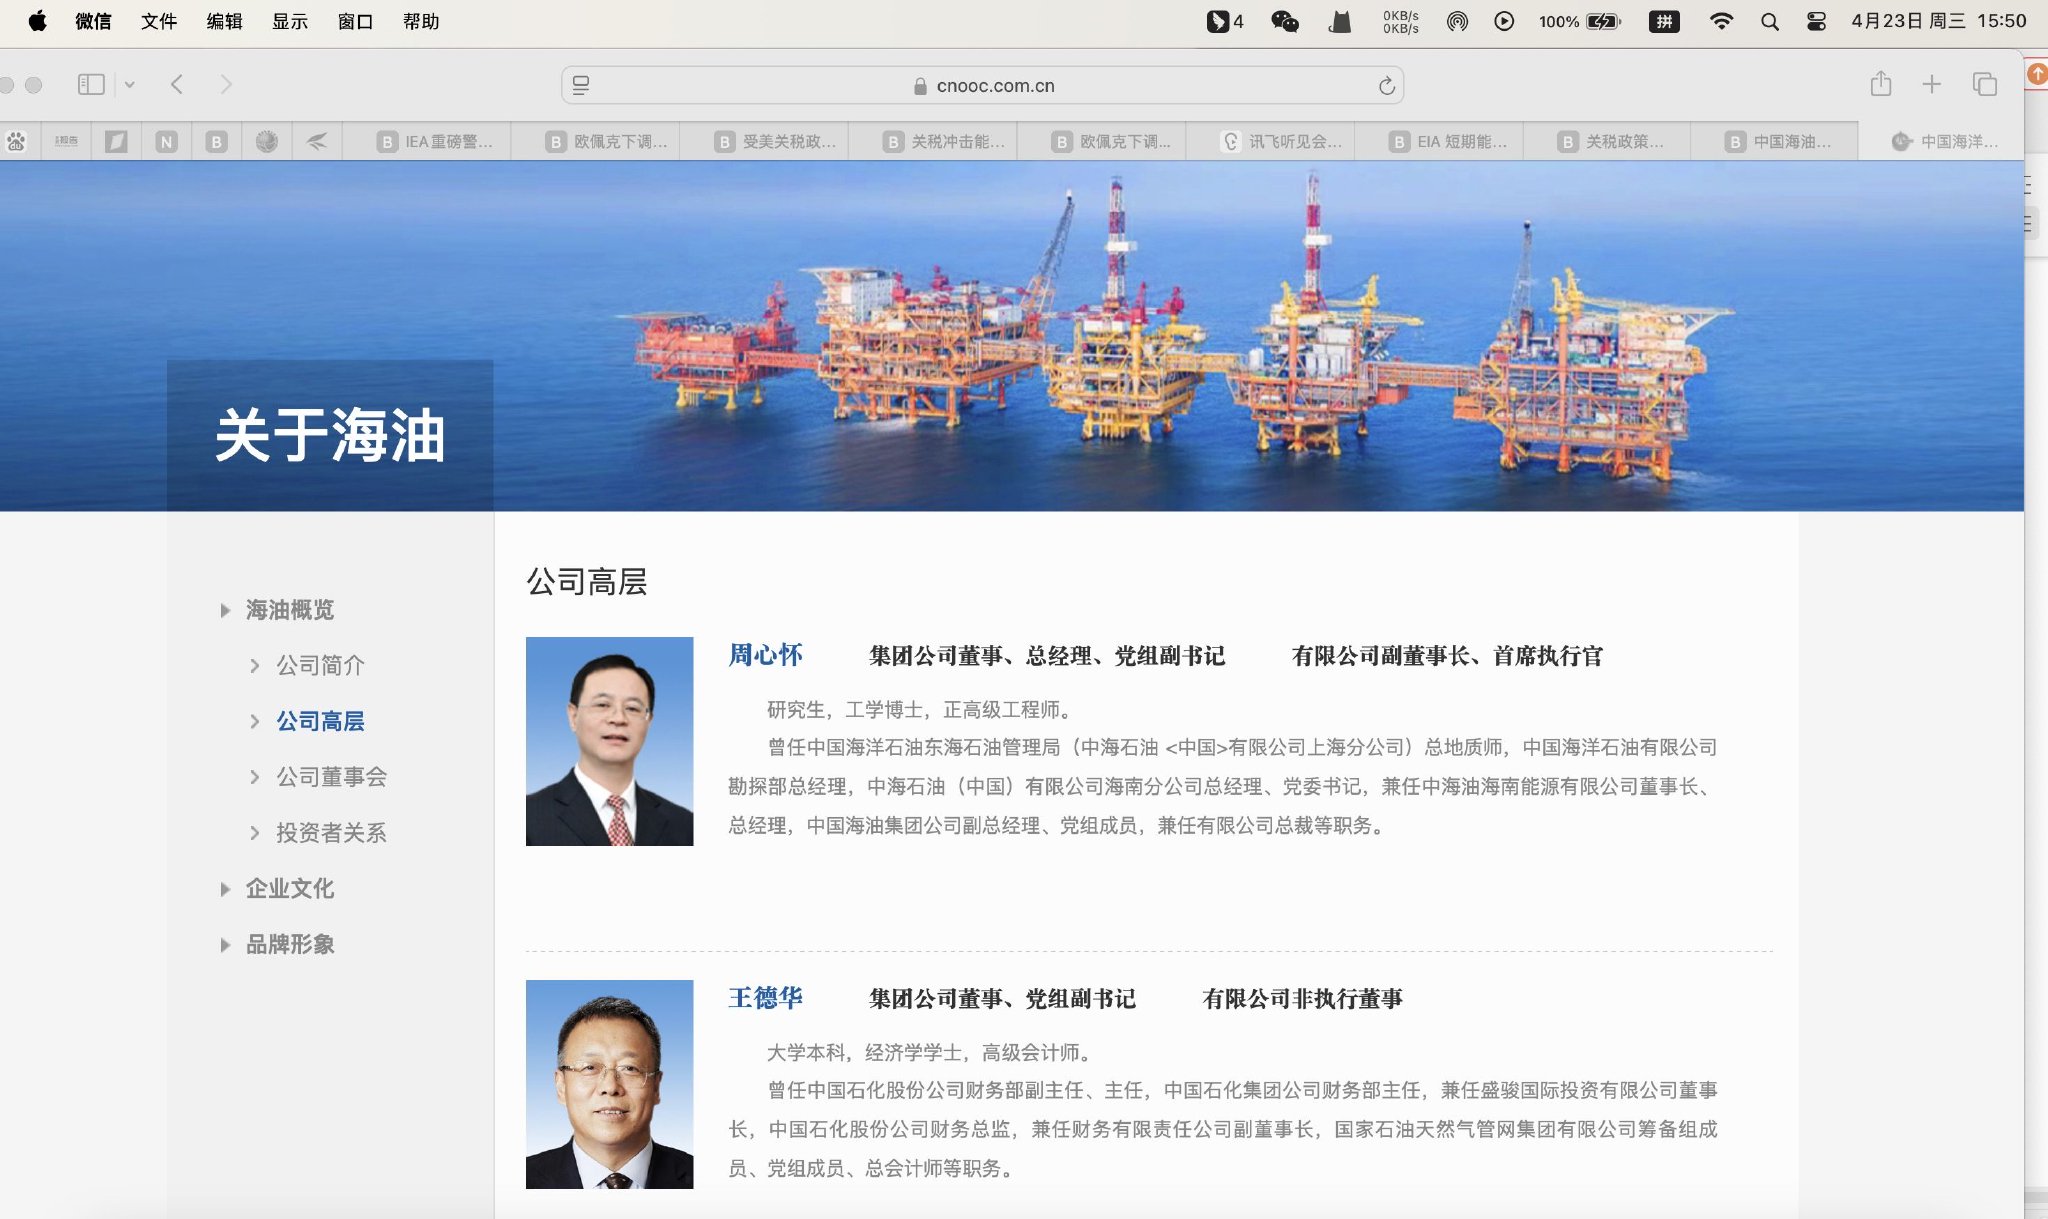
Task: Go back to the previous page
Action: point(178,85)
